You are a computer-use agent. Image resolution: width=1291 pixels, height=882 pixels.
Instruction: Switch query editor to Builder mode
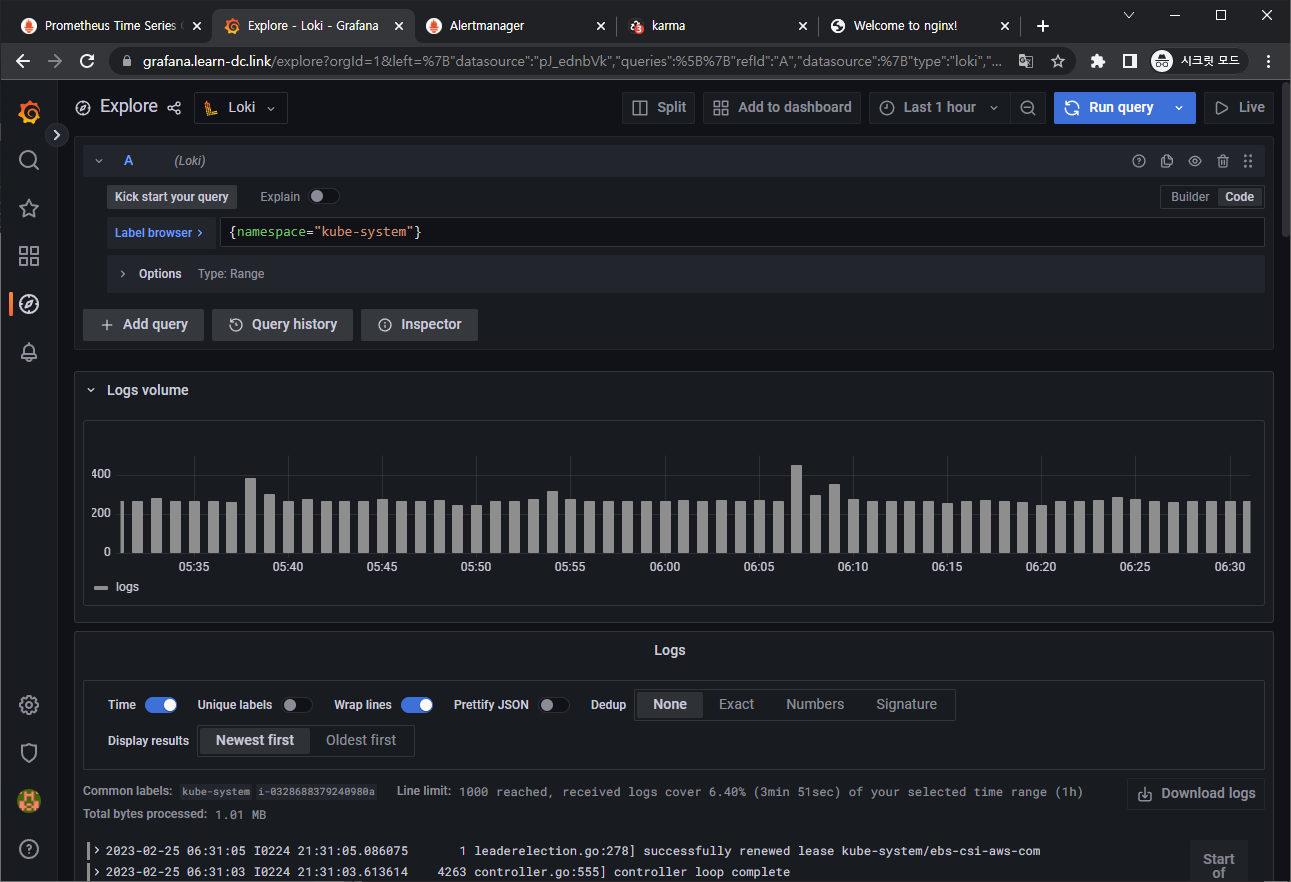(x=1190, y=197)
